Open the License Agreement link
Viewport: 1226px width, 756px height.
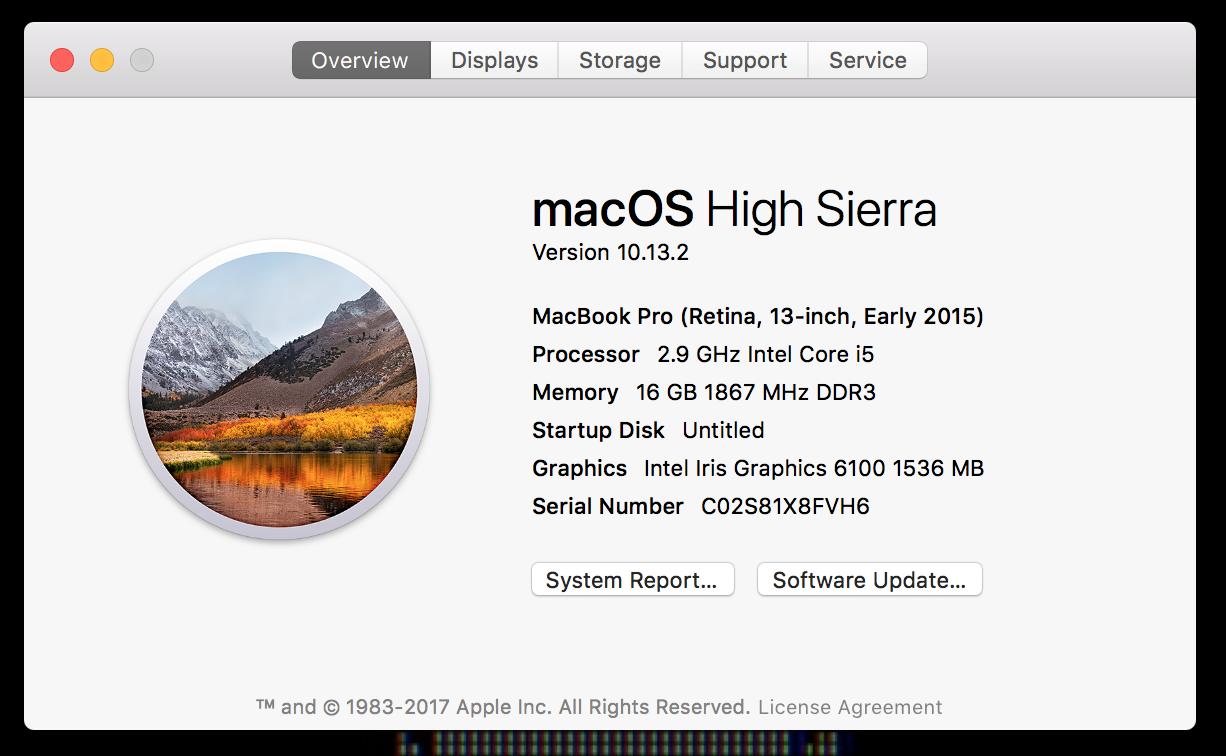coord(850,707)
